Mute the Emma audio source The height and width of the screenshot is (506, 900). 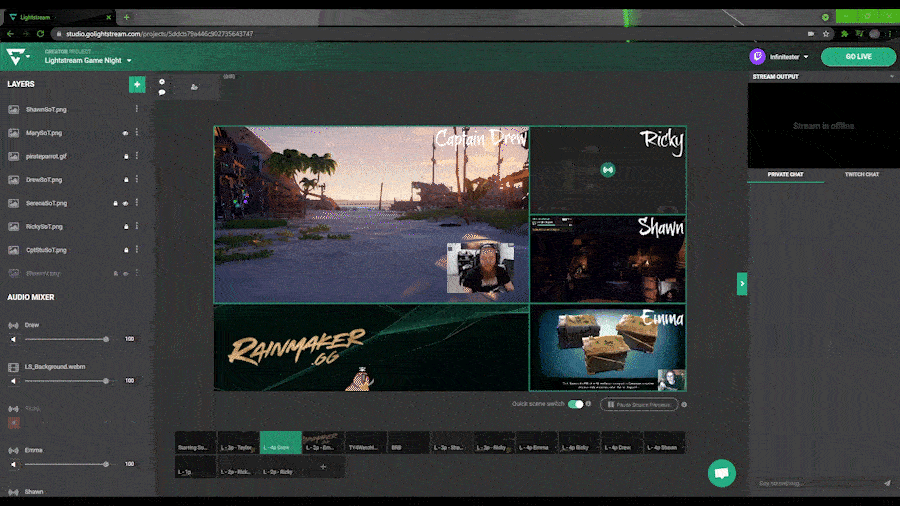click(x=13, y=465)
